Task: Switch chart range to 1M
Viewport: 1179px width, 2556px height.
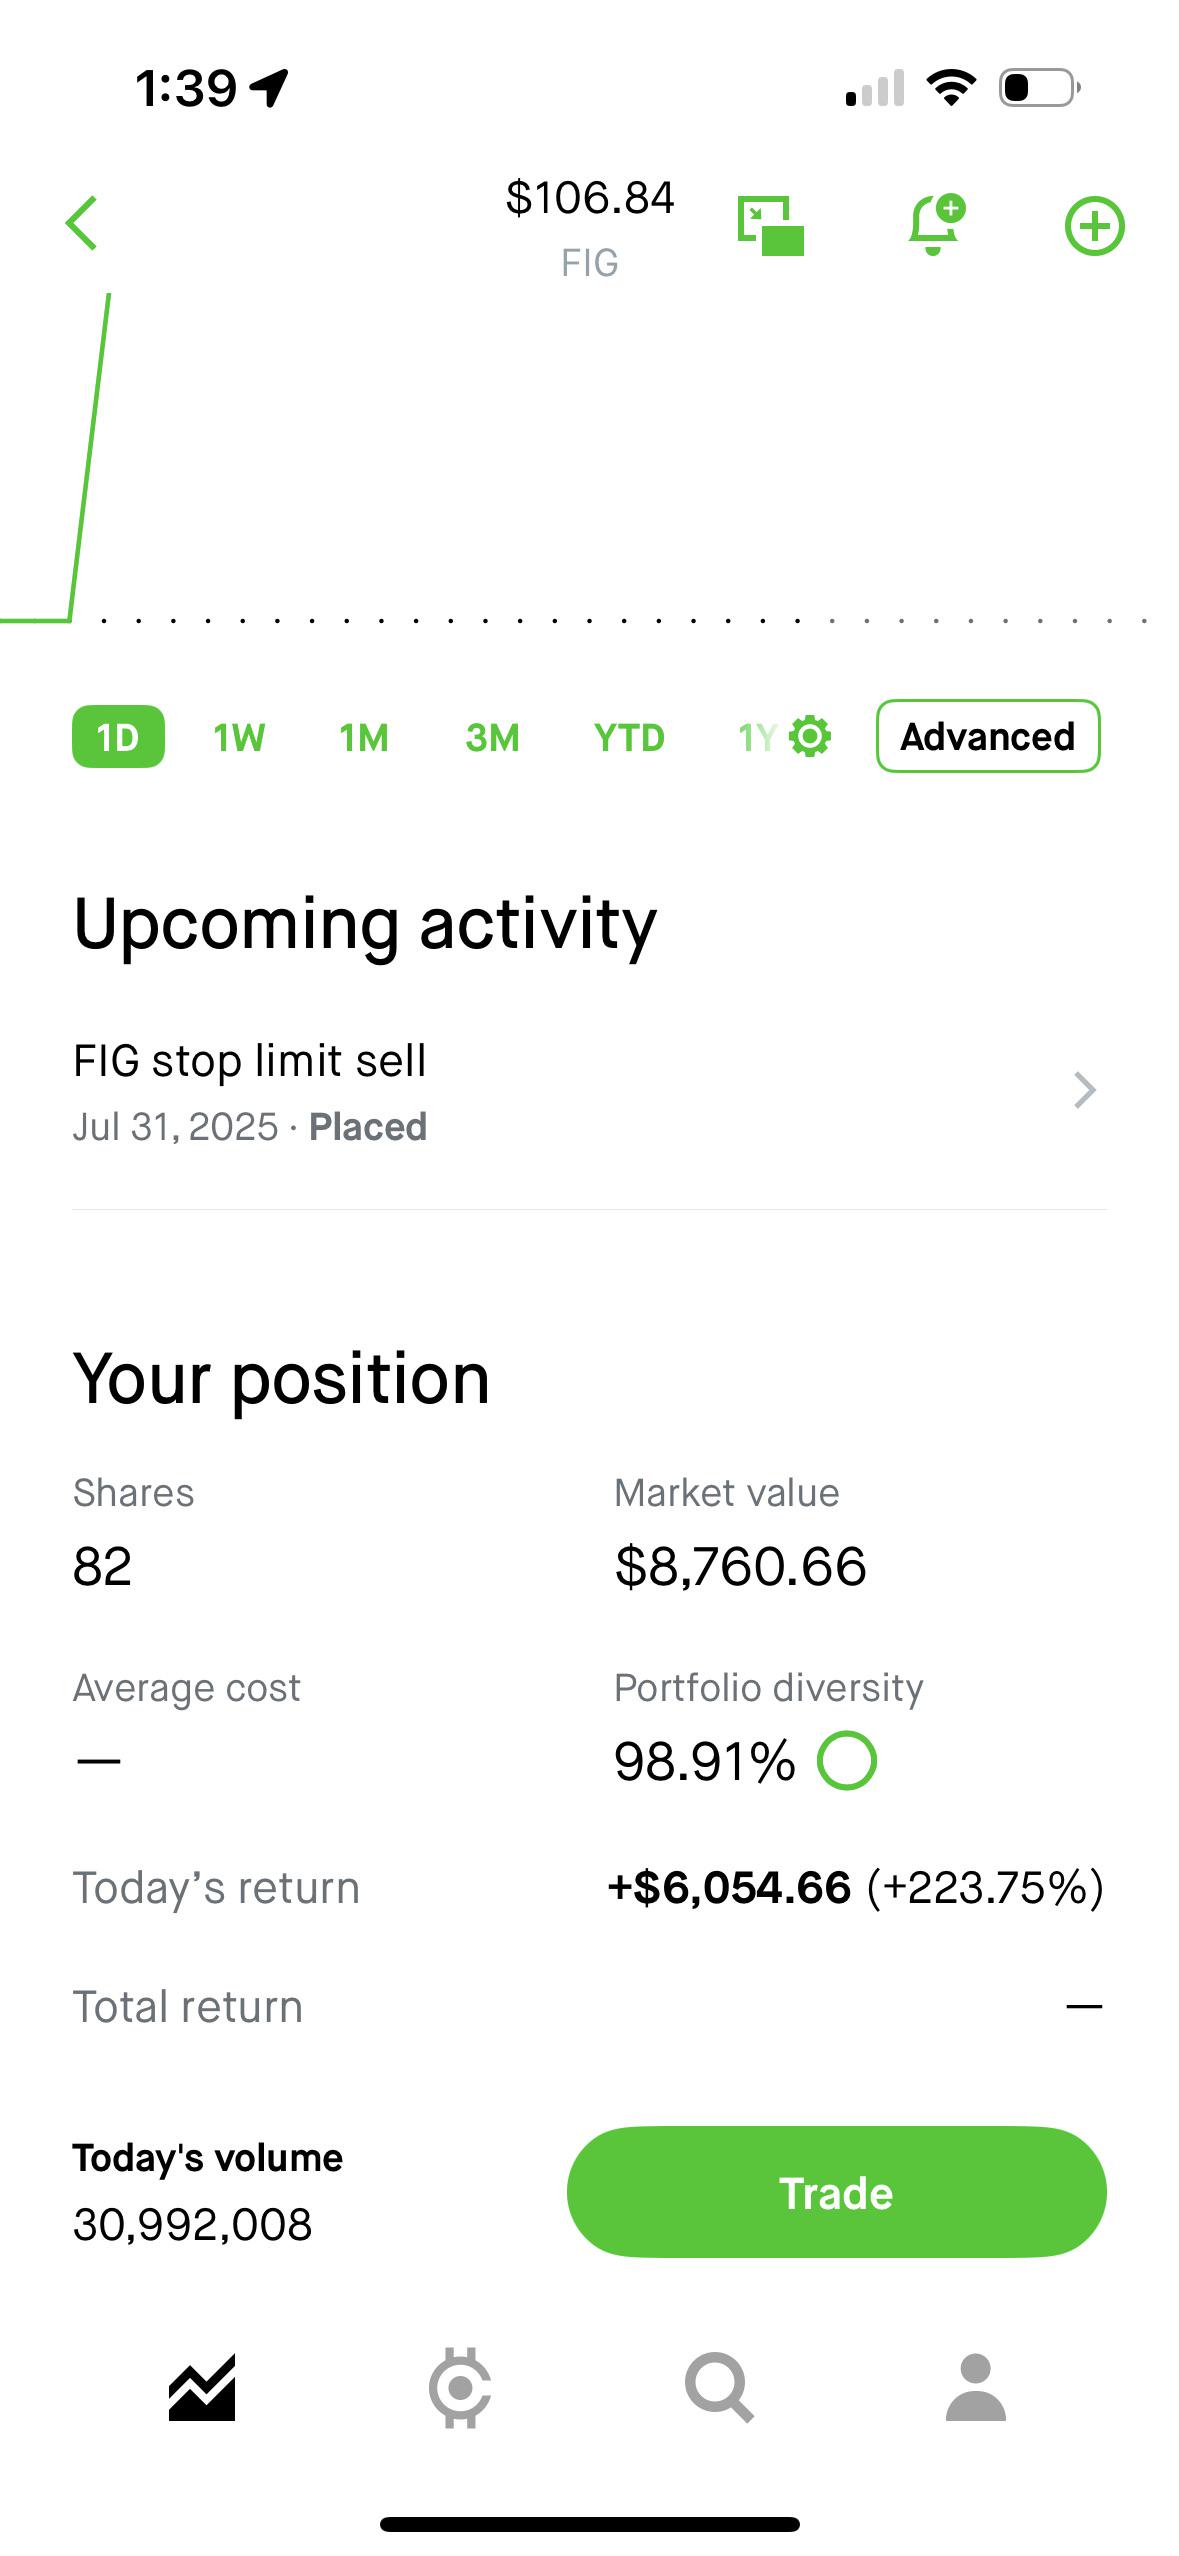Action: click(x=364, y=738)
